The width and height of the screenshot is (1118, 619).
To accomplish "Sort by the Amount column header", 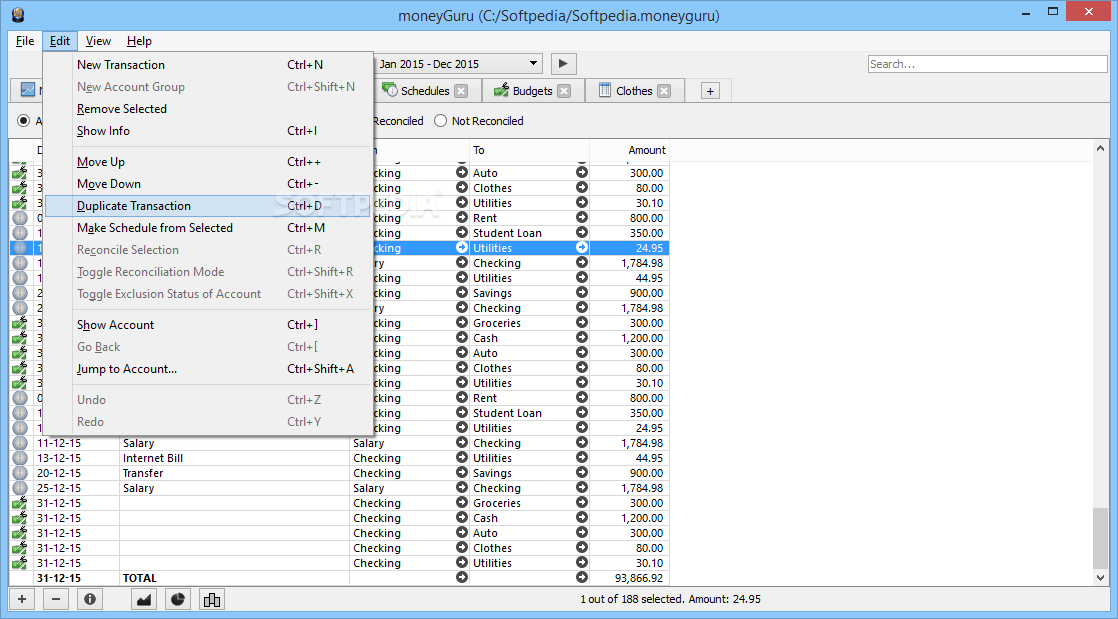I will point(630,150).
